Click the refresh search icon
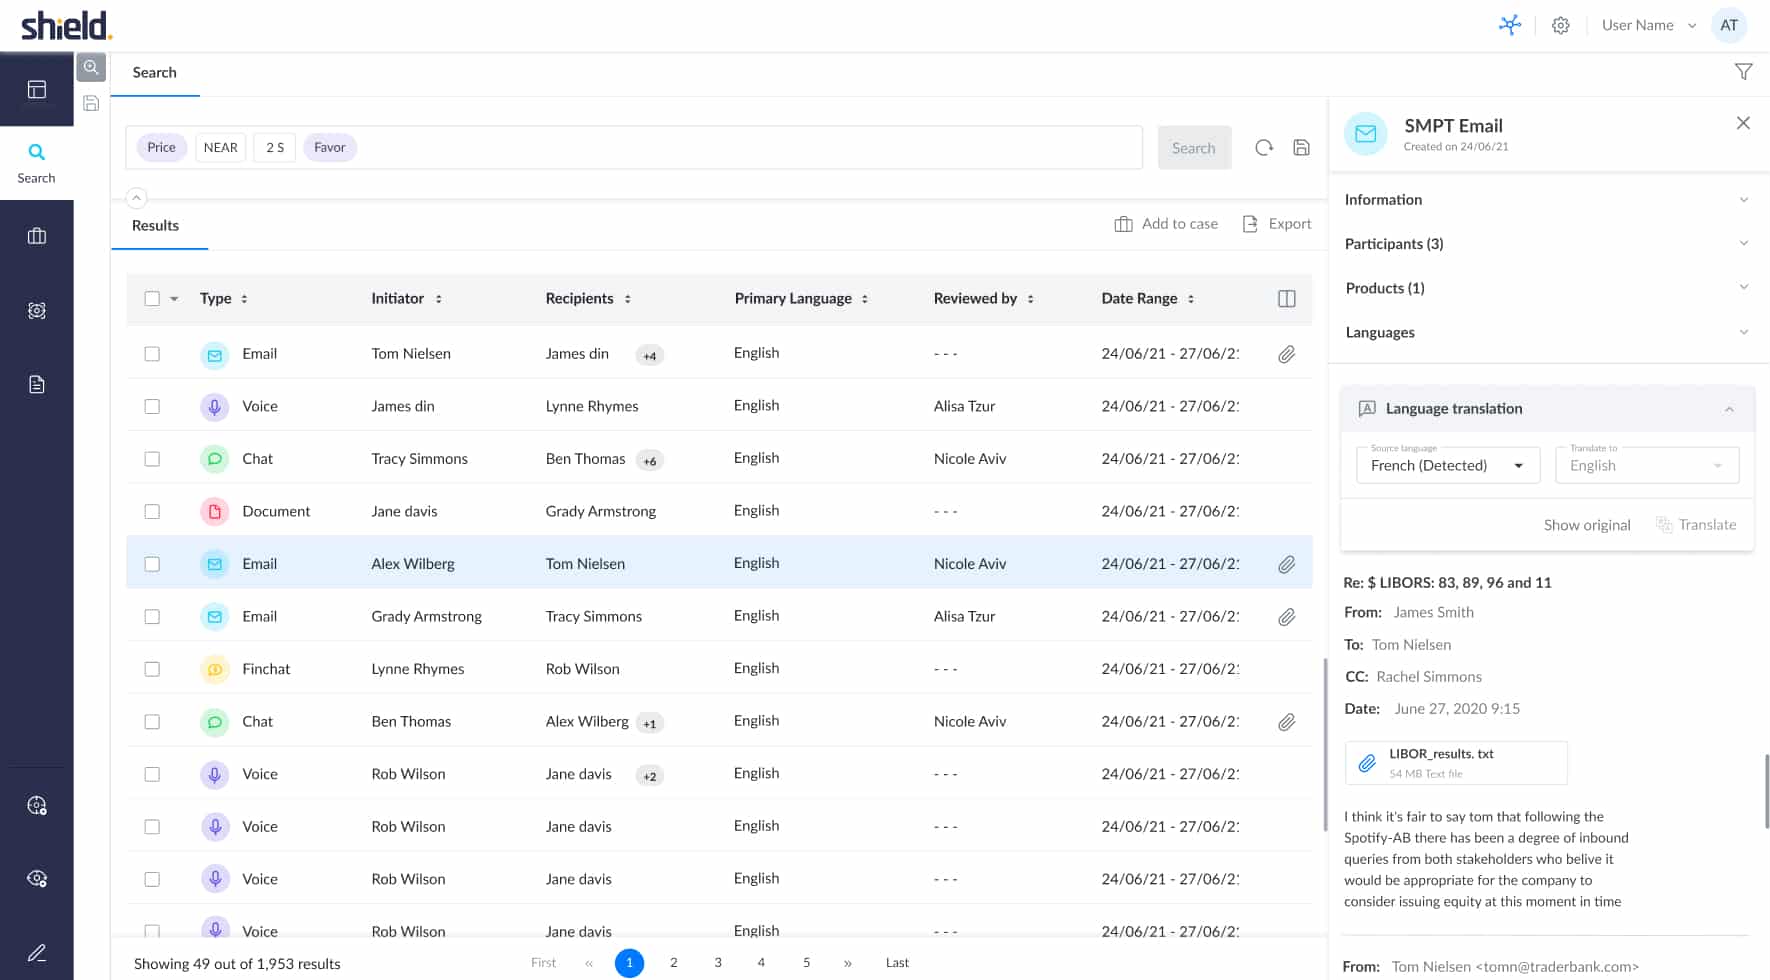 [1264, 148]
